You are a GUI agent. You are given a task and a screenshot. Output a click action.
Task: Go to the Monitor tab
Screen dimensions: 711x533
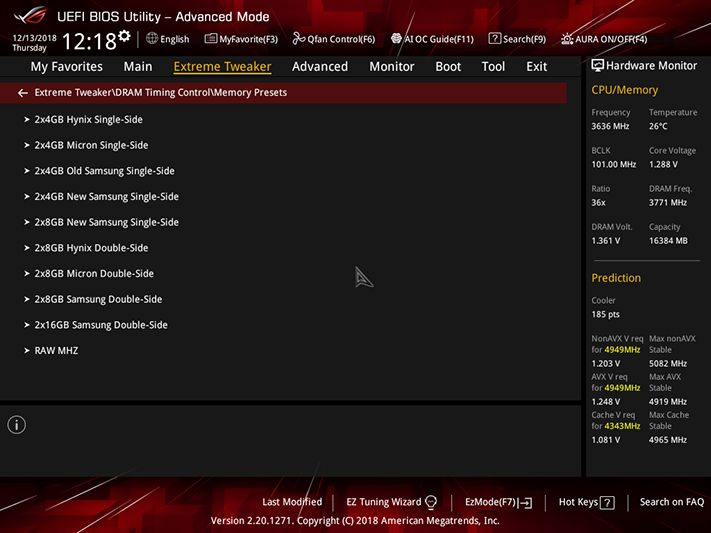point(392,67)
